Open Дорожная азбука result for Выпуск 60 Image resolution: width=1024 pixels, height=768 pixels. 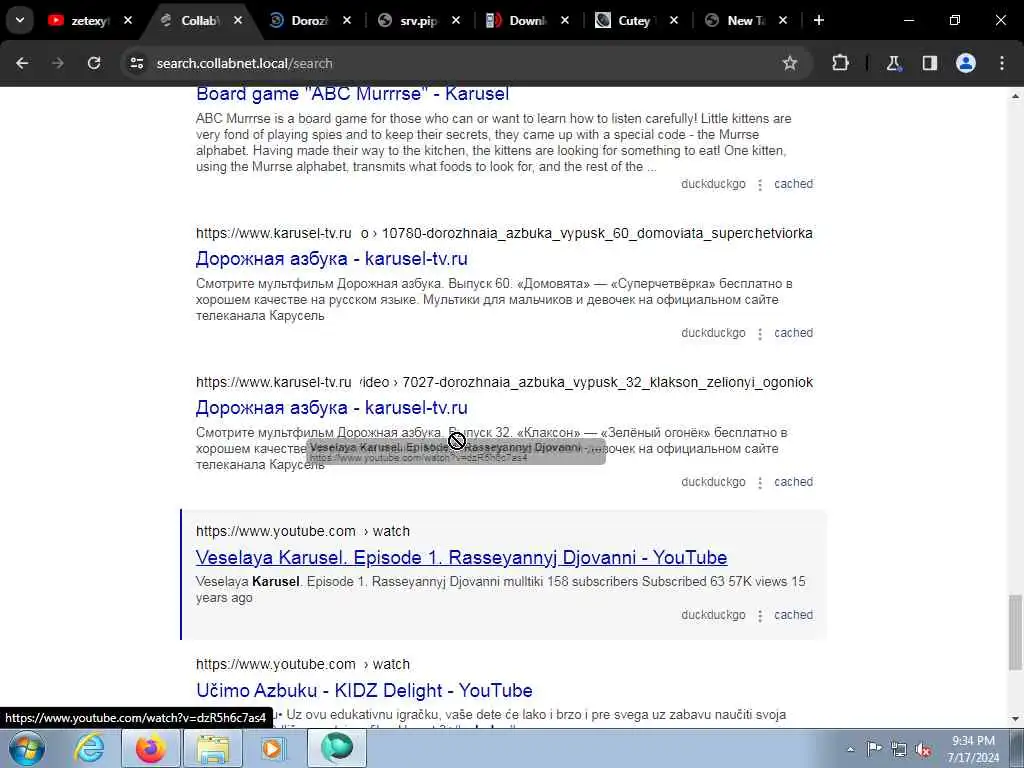point(332,259)
